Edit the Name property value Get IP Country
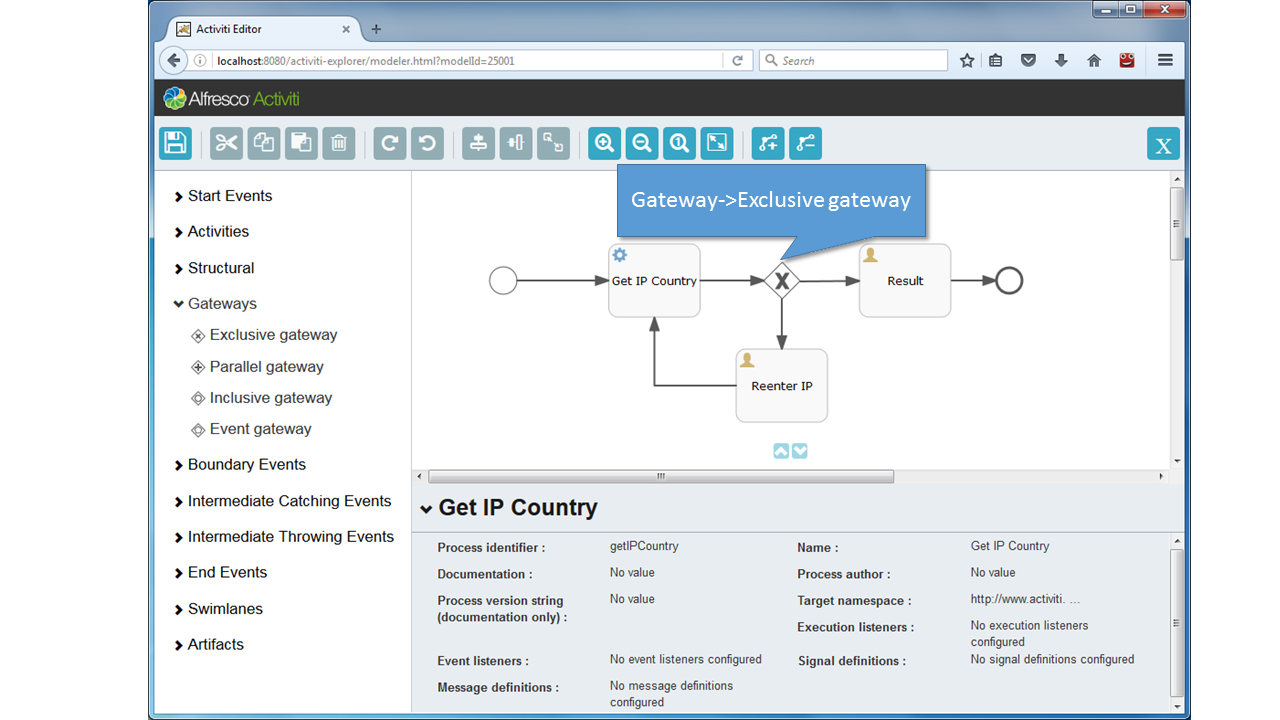 [1010, 546]
